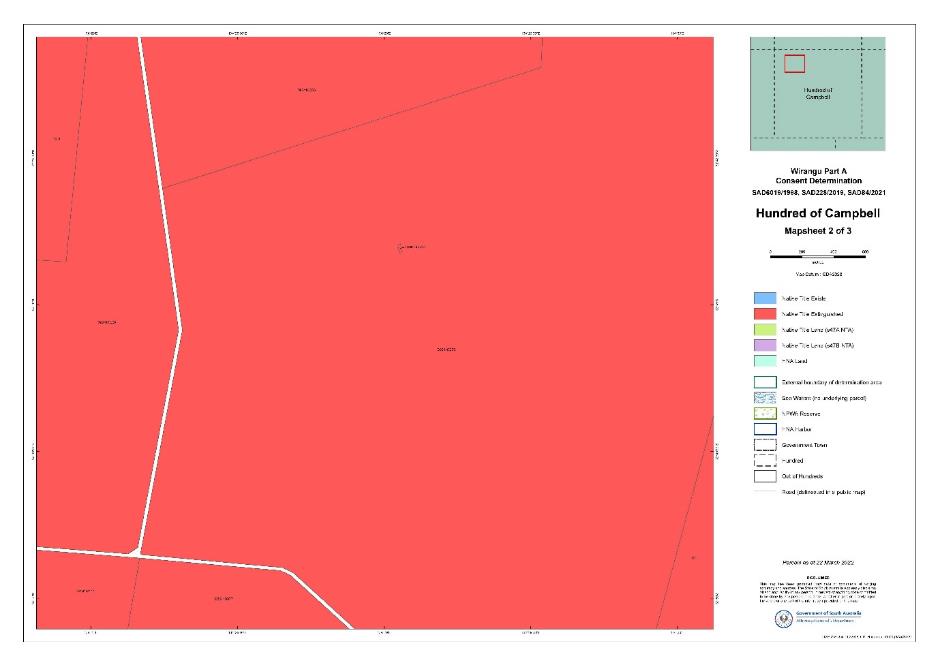Click the 'Out of Hundreds' legend label
Viewport: 940px width, 665px height.
coord(803,476)
